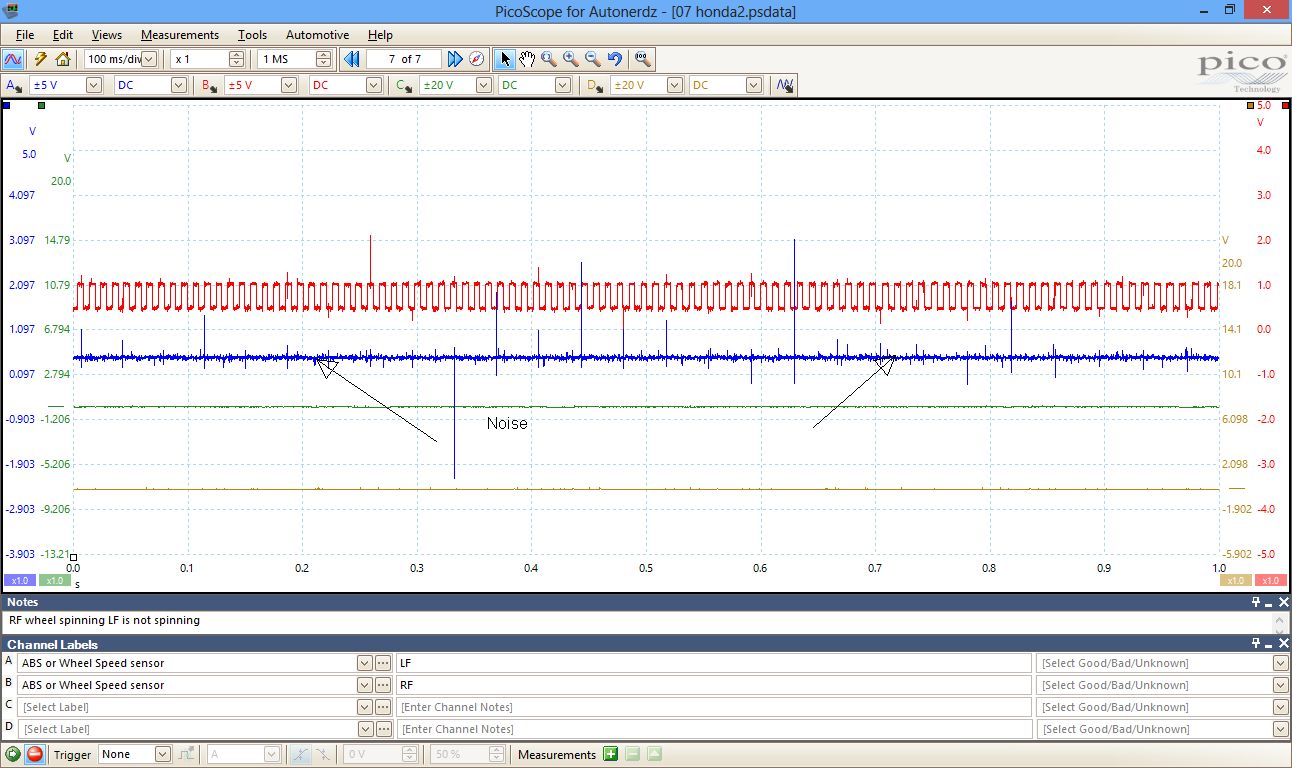Open channel A options button
The image size is (1292, 768).
pyautogui.click(x=14, y=86)
